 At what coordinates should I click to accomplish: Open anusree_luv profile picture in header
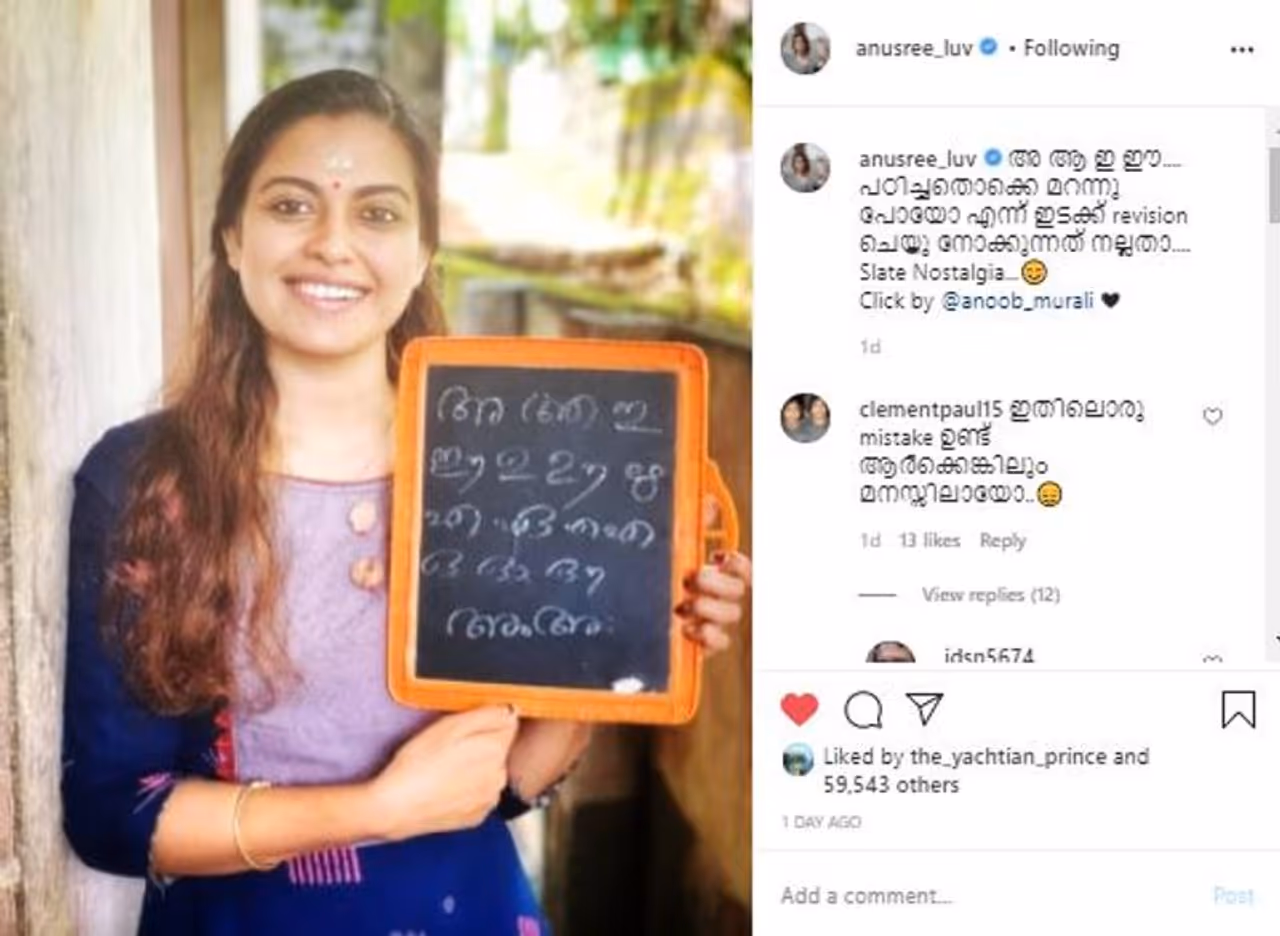tap(805, 48)
